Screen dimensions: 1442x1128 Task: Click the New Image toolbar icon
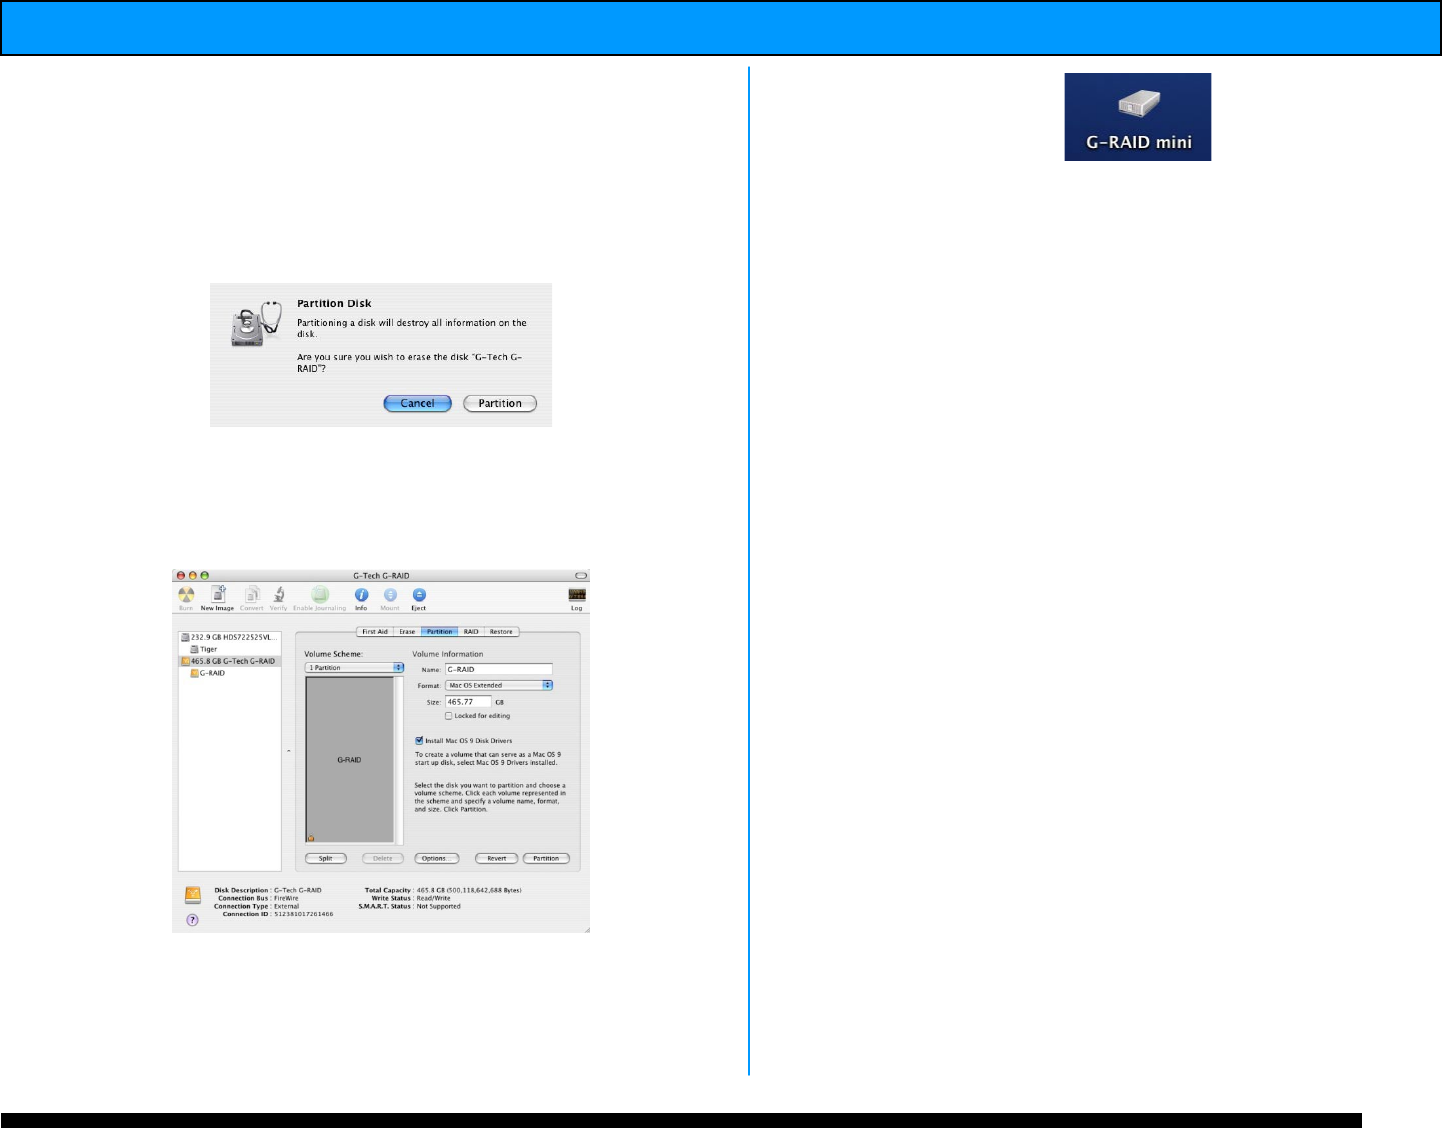[218, 596]
